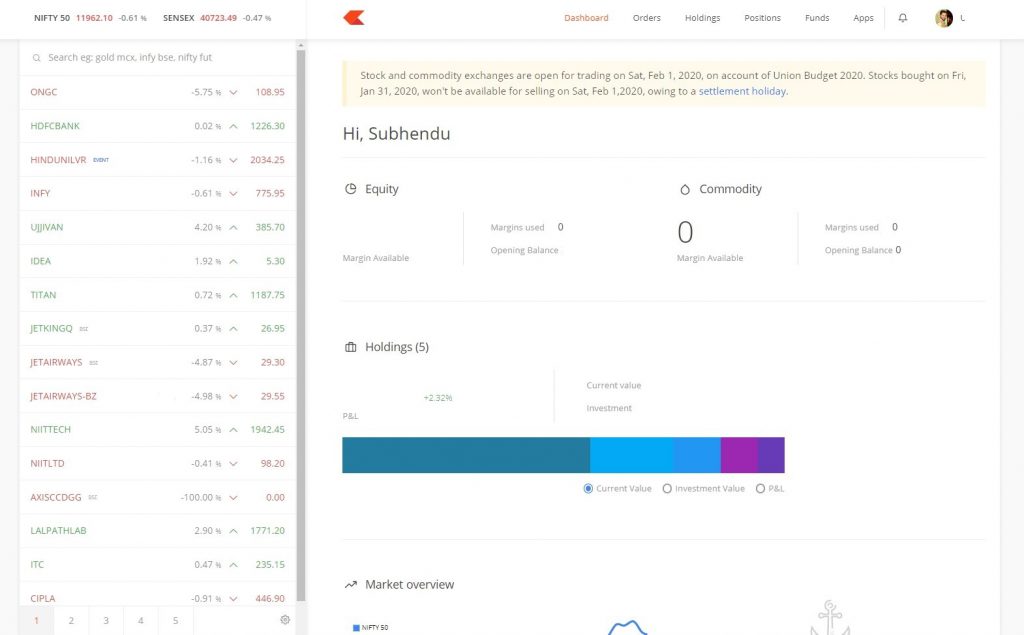Click the TITAN price 1187.75
This screenshot has width=1024, height=635.
[x=267, y=295]
